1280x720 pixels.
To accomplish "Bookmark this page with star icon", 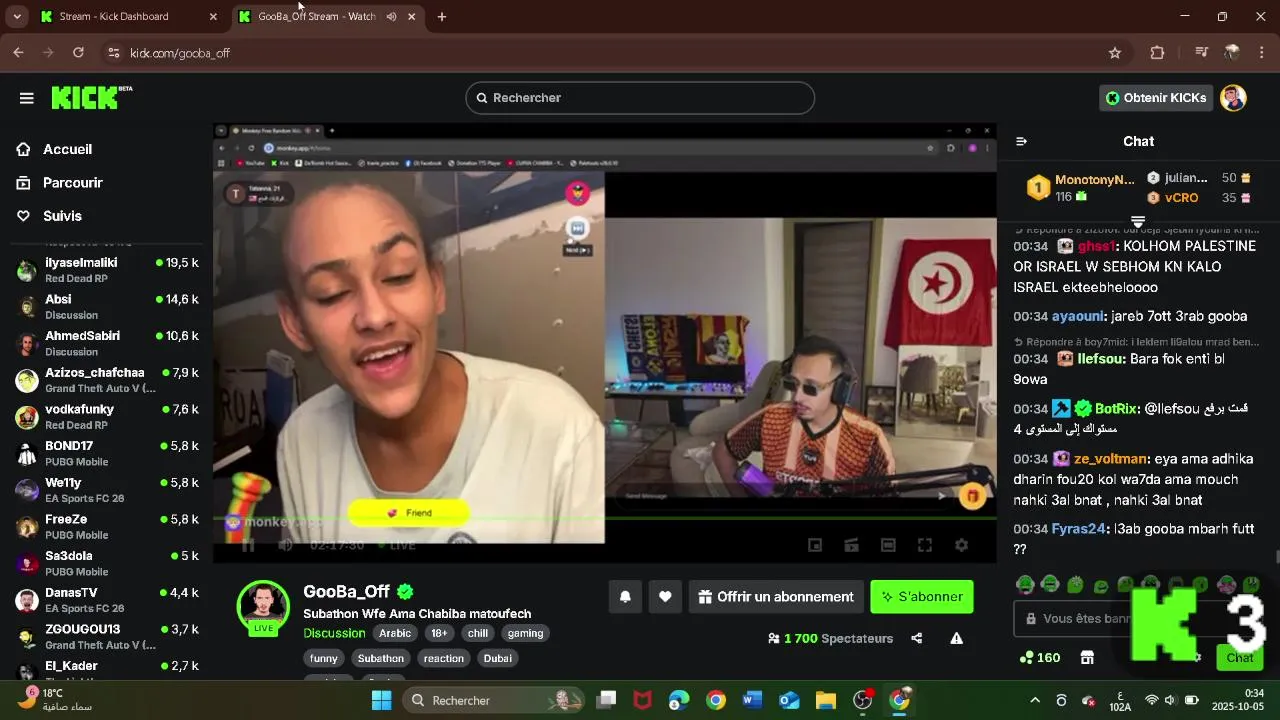I will [1114, 52].
